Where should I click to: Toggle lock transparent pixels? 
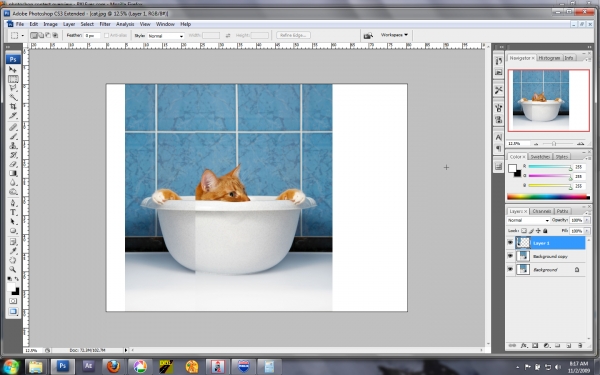(x=524, y=231)
